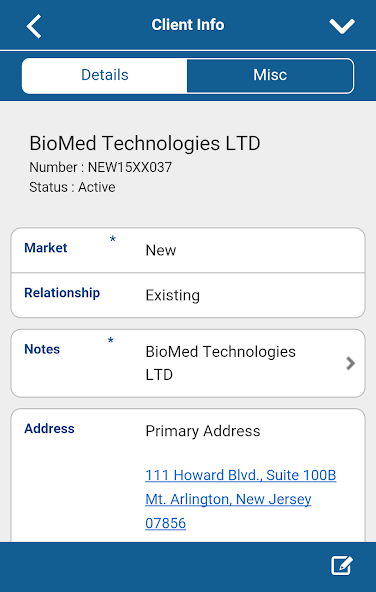The width and height of the screenshot is (376, 592).
Task: Open the Notes row BioMed Technologies LTD
Action: 188,363
